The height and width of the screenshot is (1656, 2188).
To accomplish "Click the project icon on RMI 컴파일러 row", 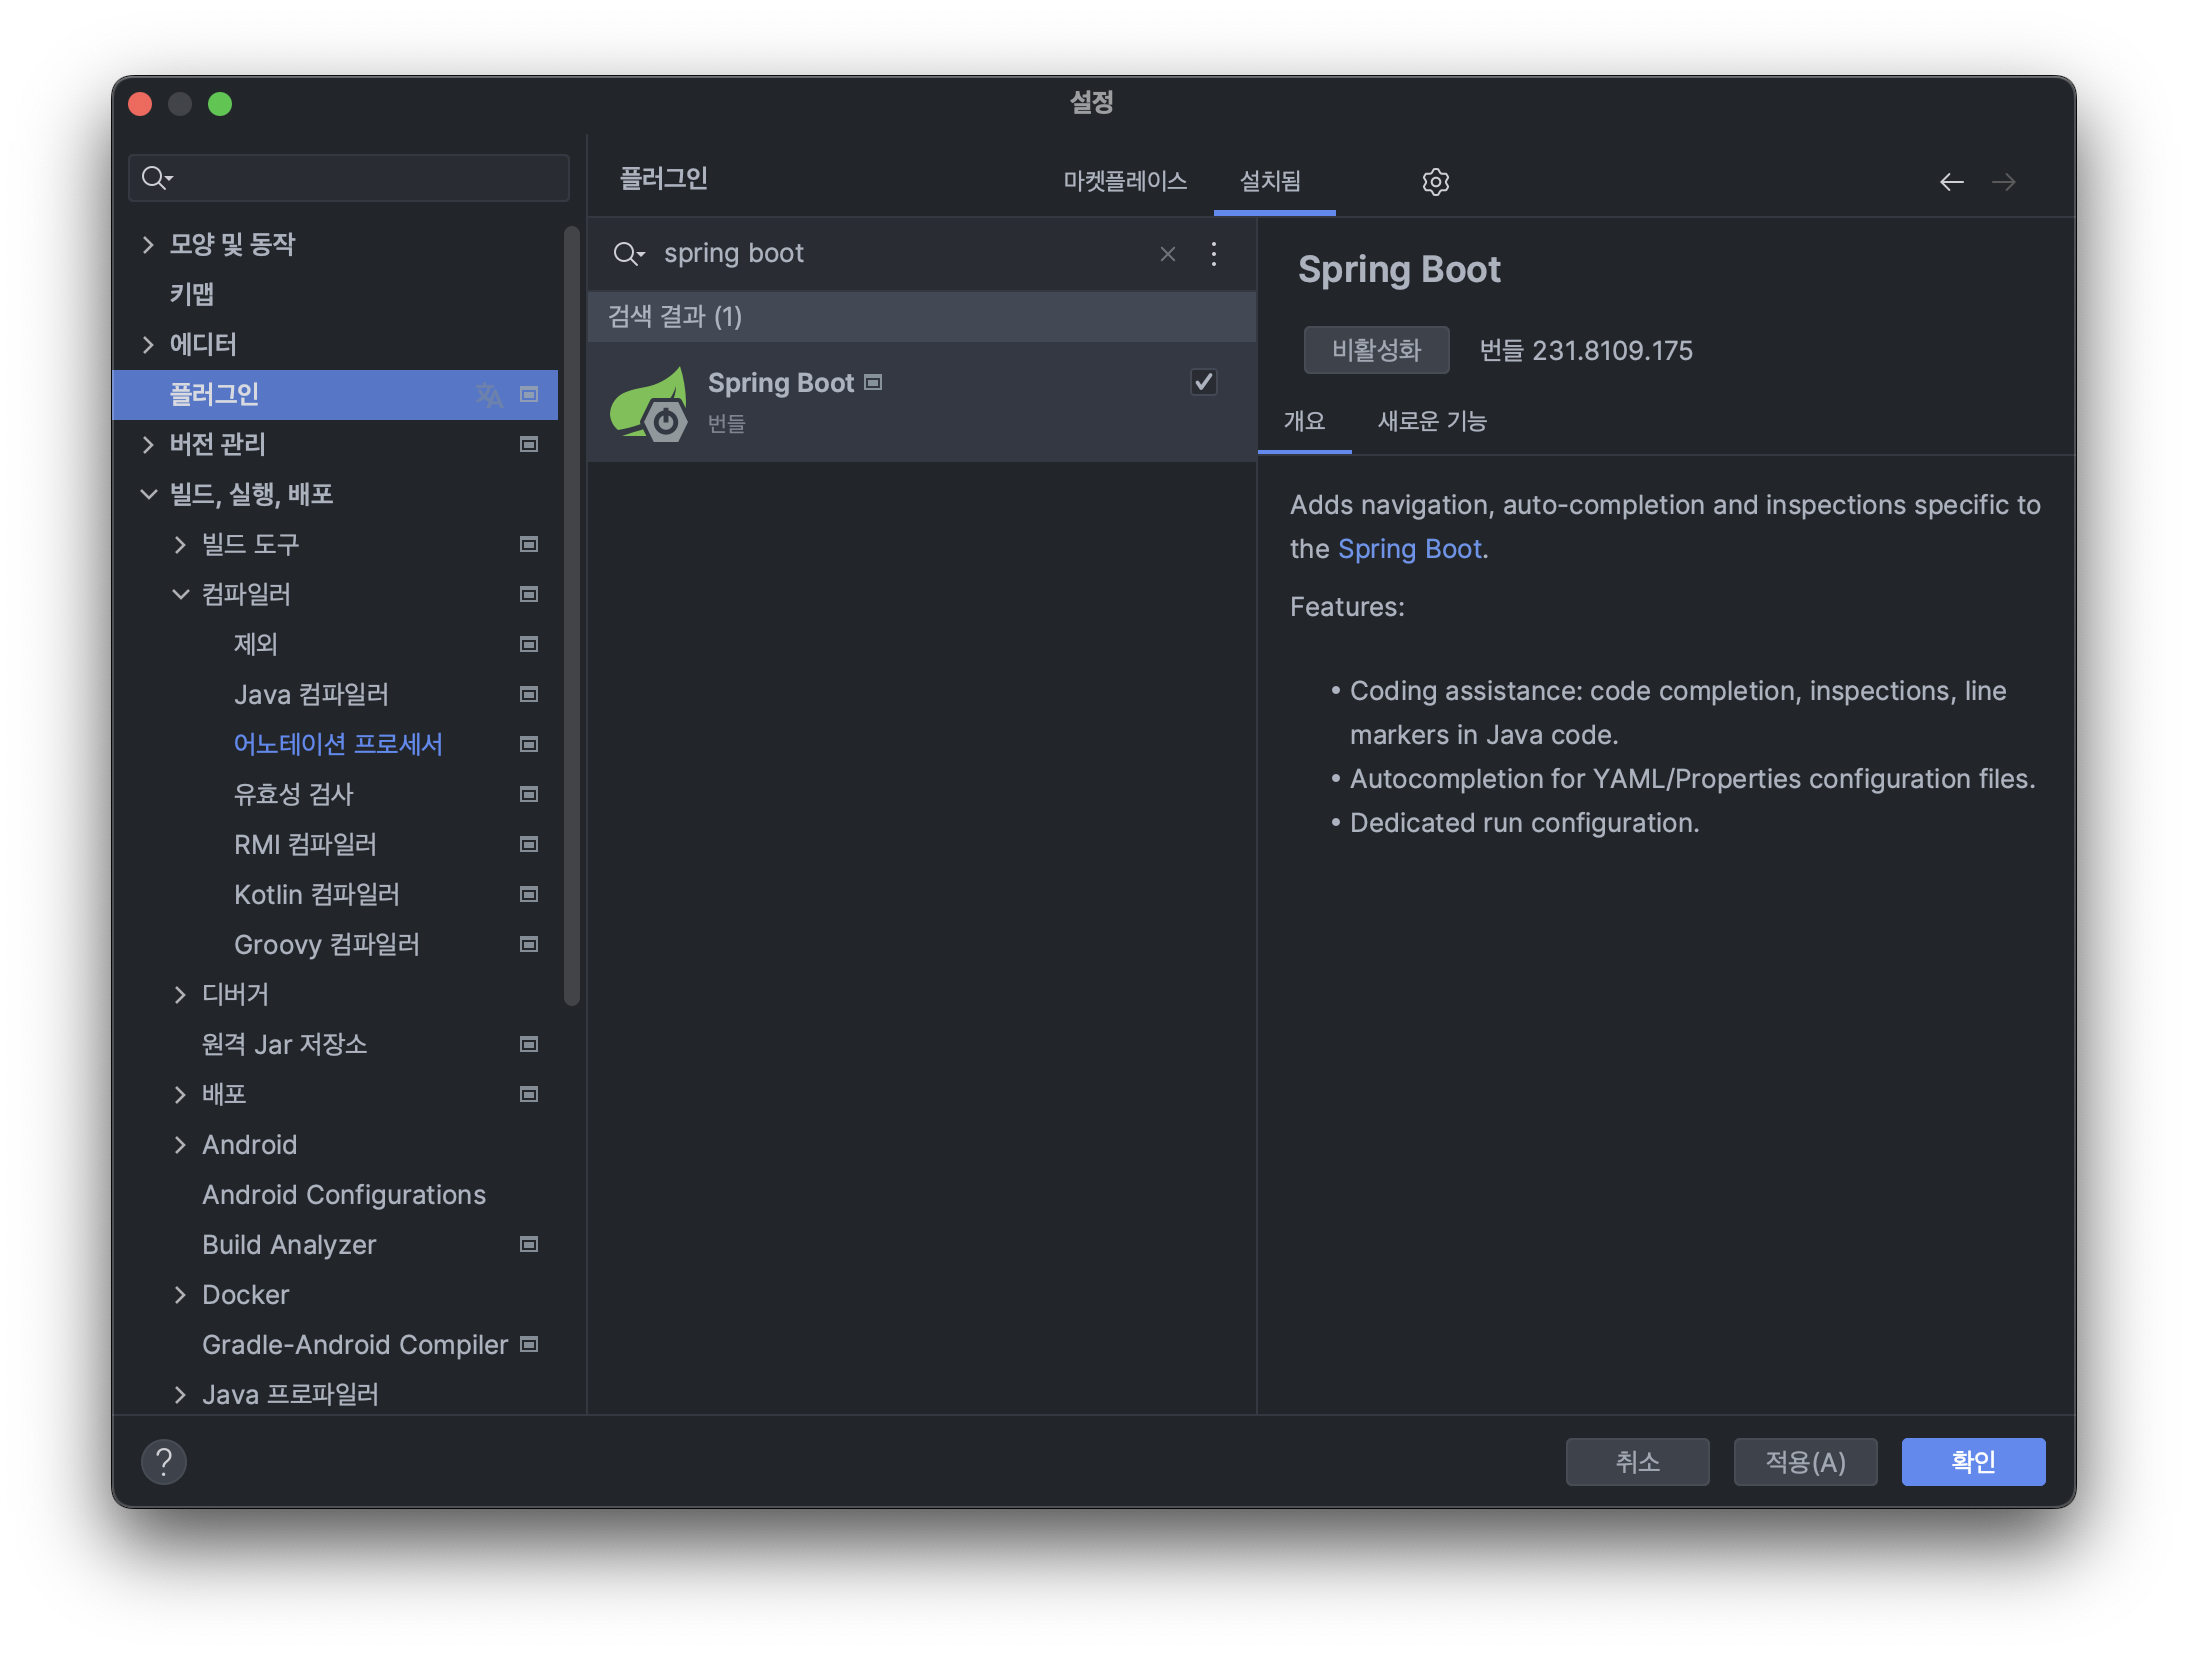I will click(529, 844).
